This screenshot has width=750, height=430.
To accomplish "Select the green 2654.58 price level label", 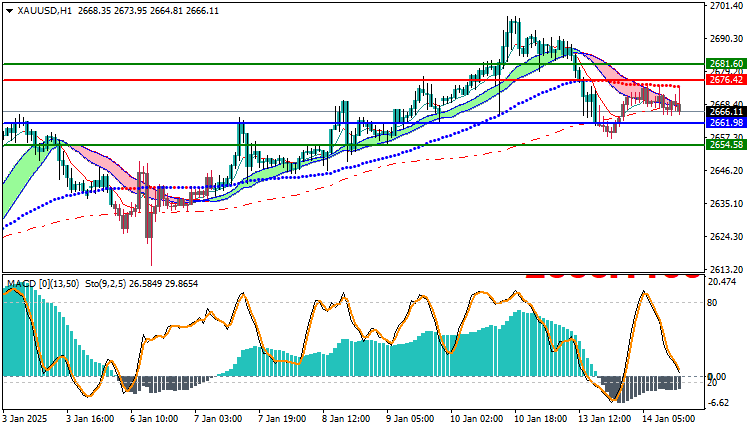I will (x=726, y=144).
